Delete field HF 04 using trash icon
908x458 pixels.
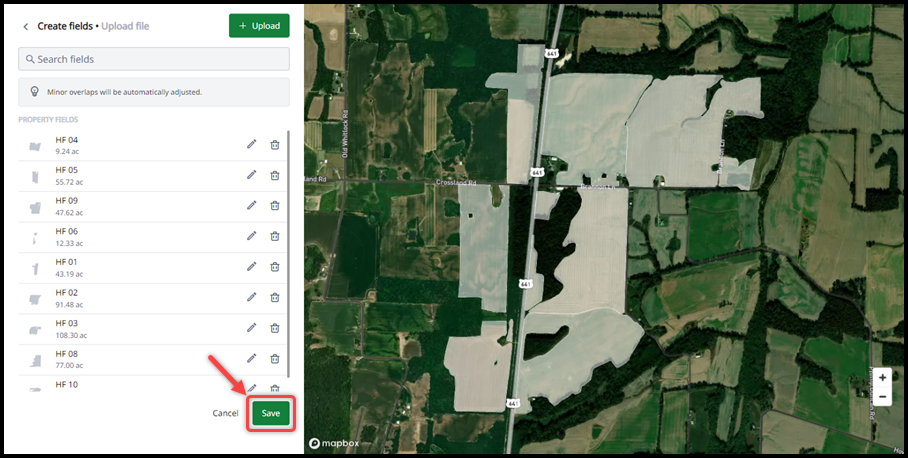point(275,144)
